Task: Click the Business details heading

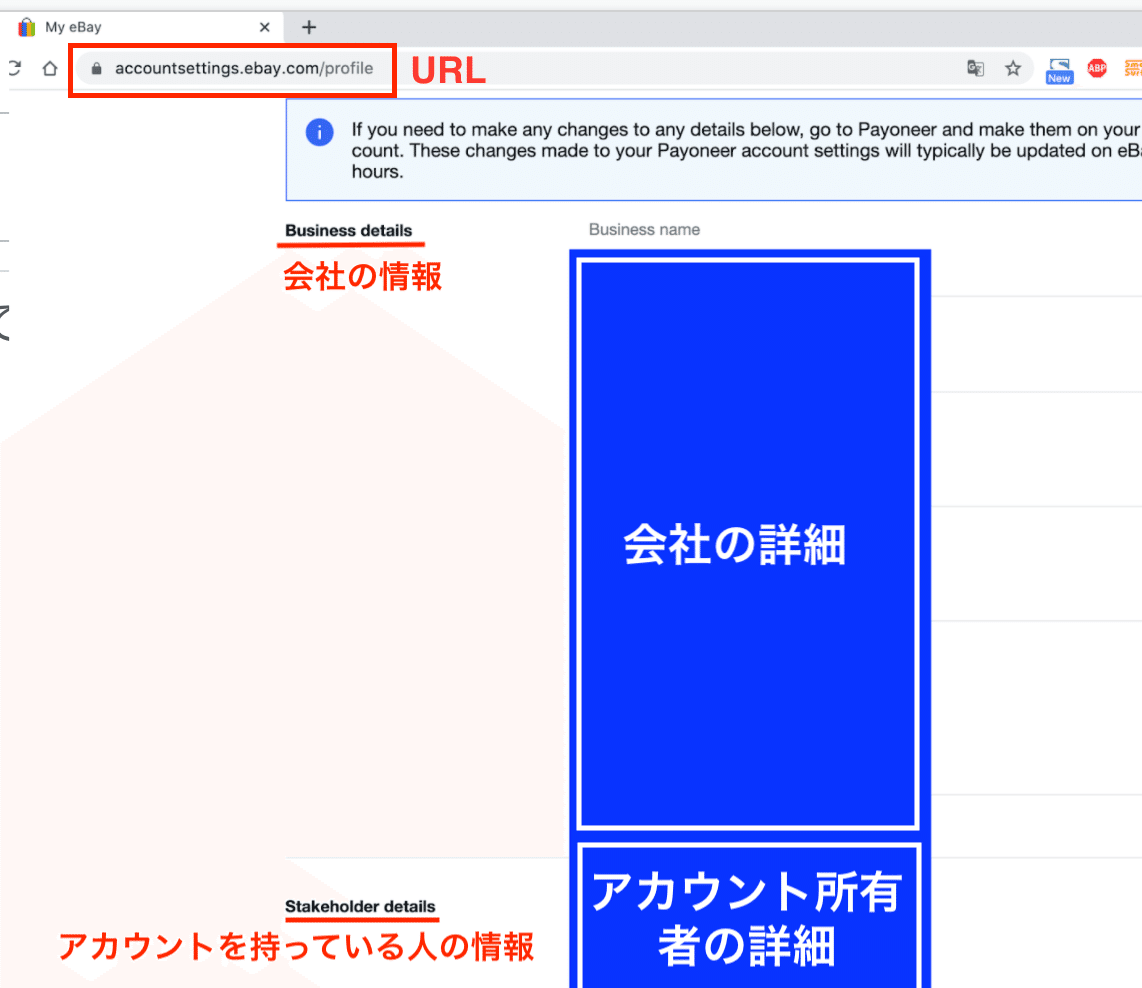Action: [348, 230]
